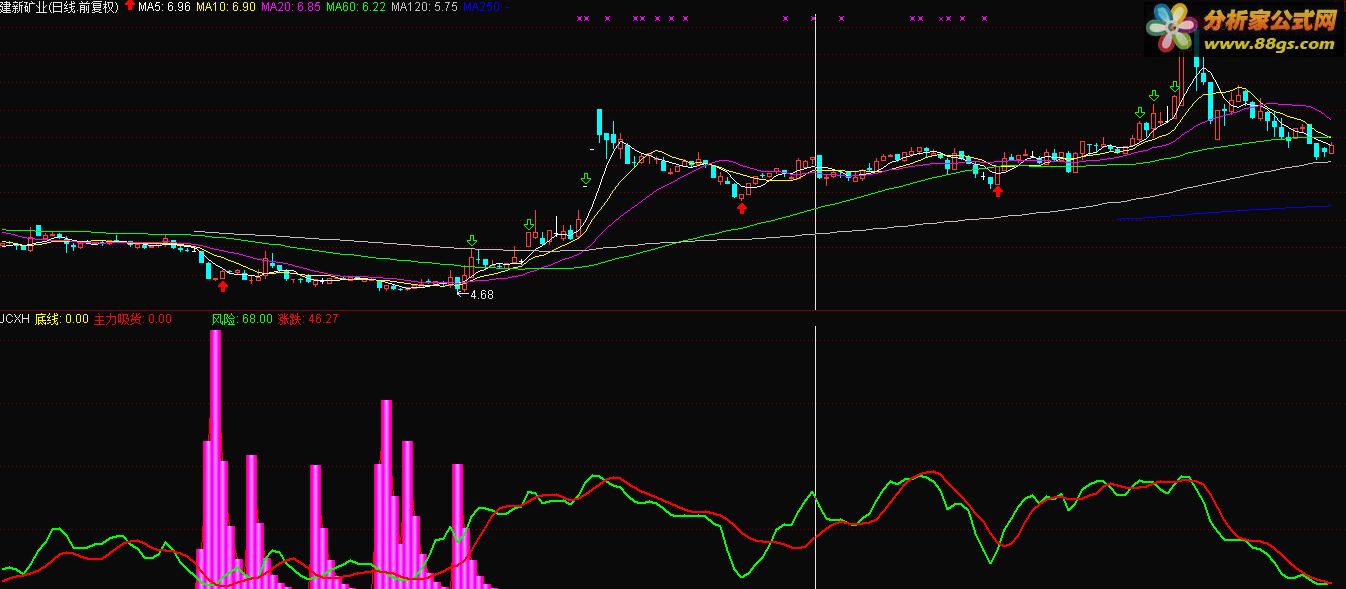Select the blue MA250 indicator label
1346x589 pixels.
[x=485, y=7]
